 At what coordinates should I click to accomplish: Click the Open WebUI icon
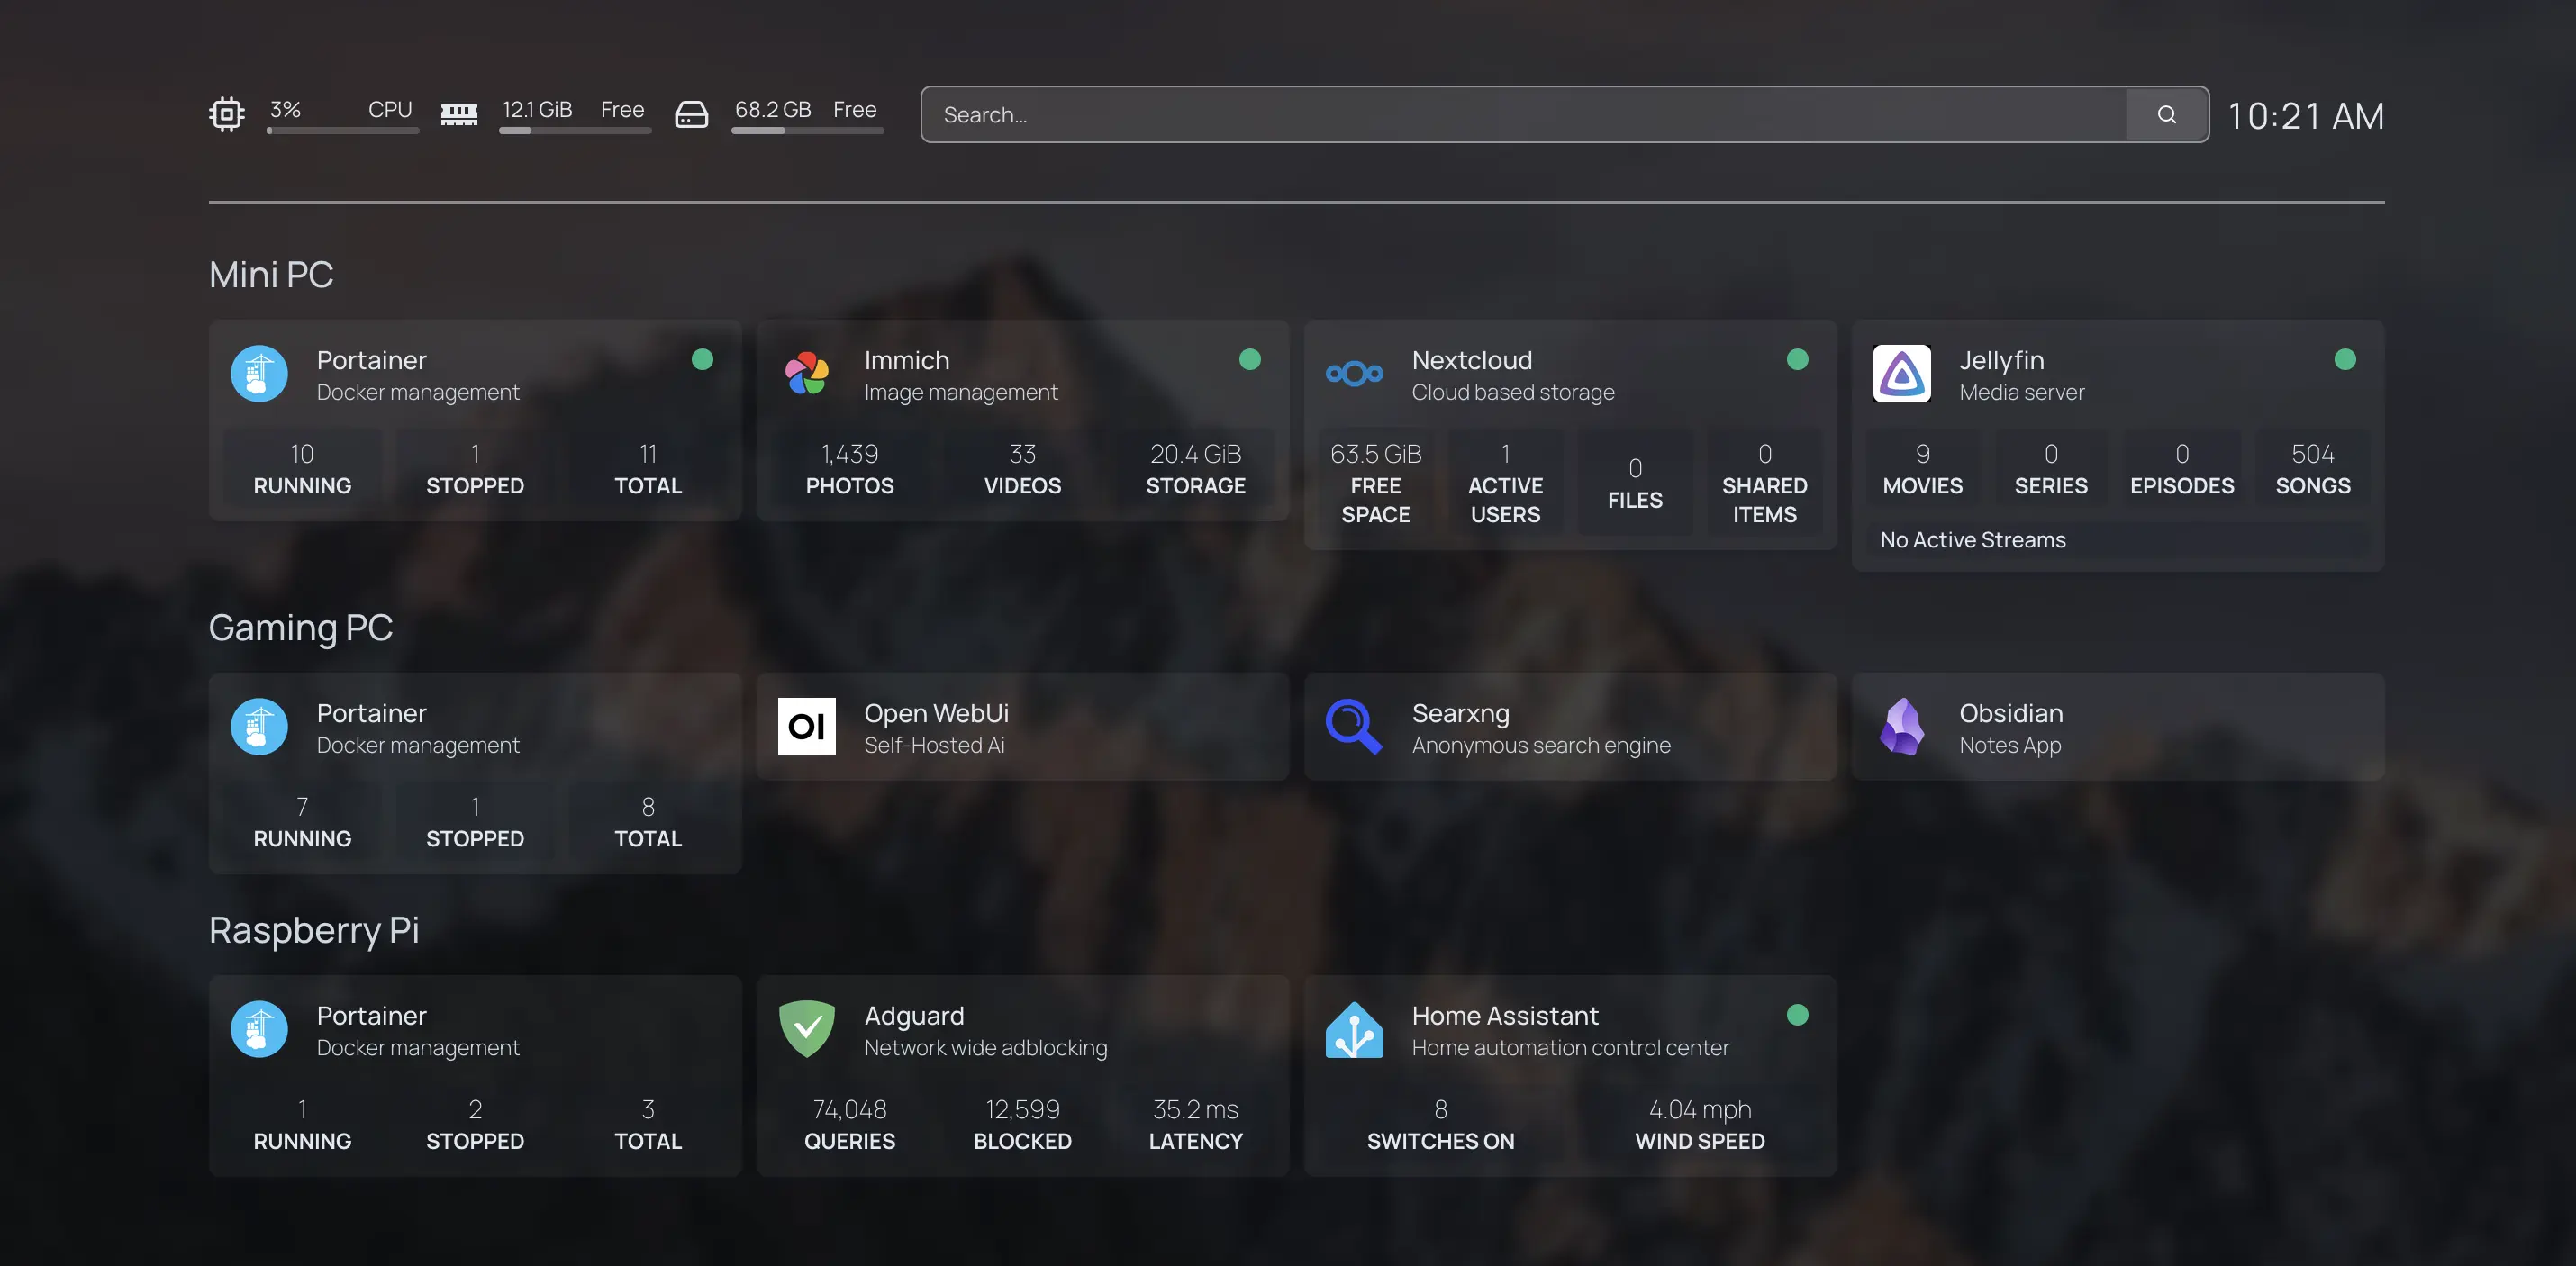pyautogui.click(x=806, y=727)
